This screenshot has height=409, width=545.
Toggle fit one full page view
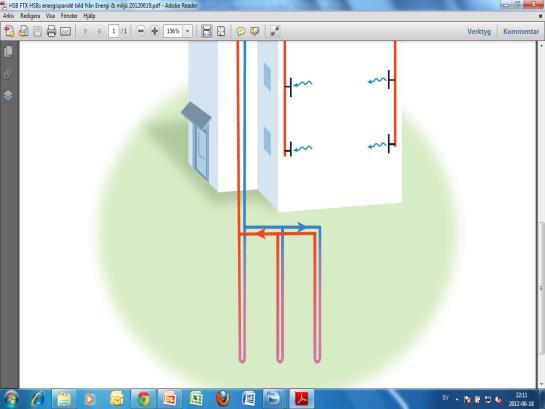(x=221, y=31)
